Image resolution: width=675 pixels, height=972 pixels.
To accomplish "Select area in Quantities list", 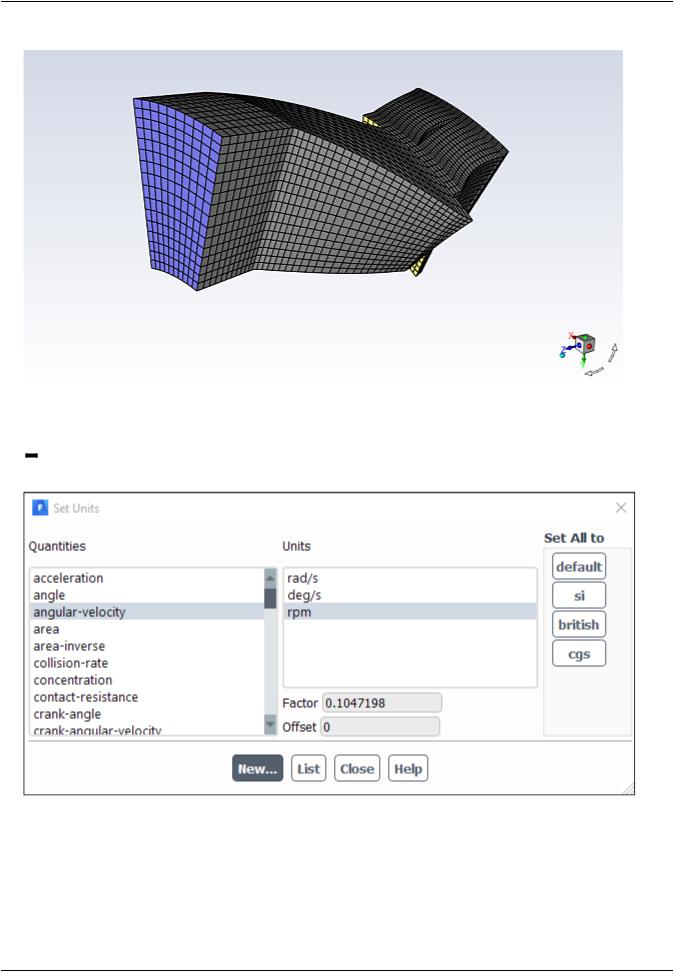I will pyautogui.click(x=147, y=629).
